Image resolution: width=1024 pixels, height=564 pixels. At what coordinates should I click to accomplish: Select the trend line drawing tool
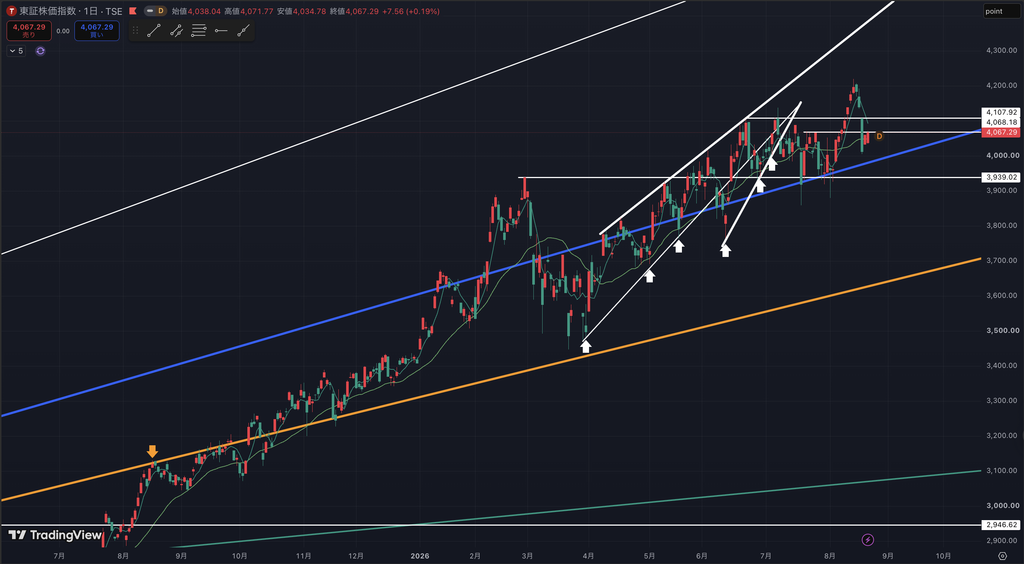coord(154,31)
